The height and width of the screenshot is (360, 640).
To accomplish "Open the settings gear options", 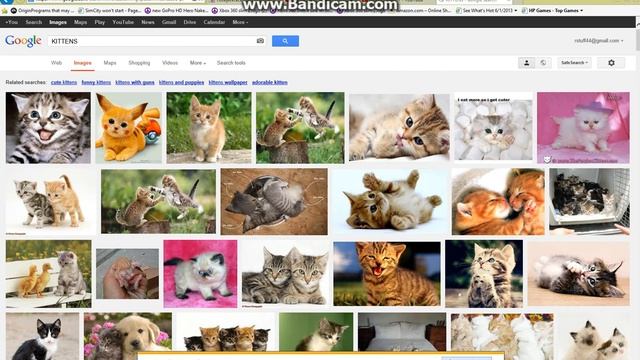I will [611, 63].
